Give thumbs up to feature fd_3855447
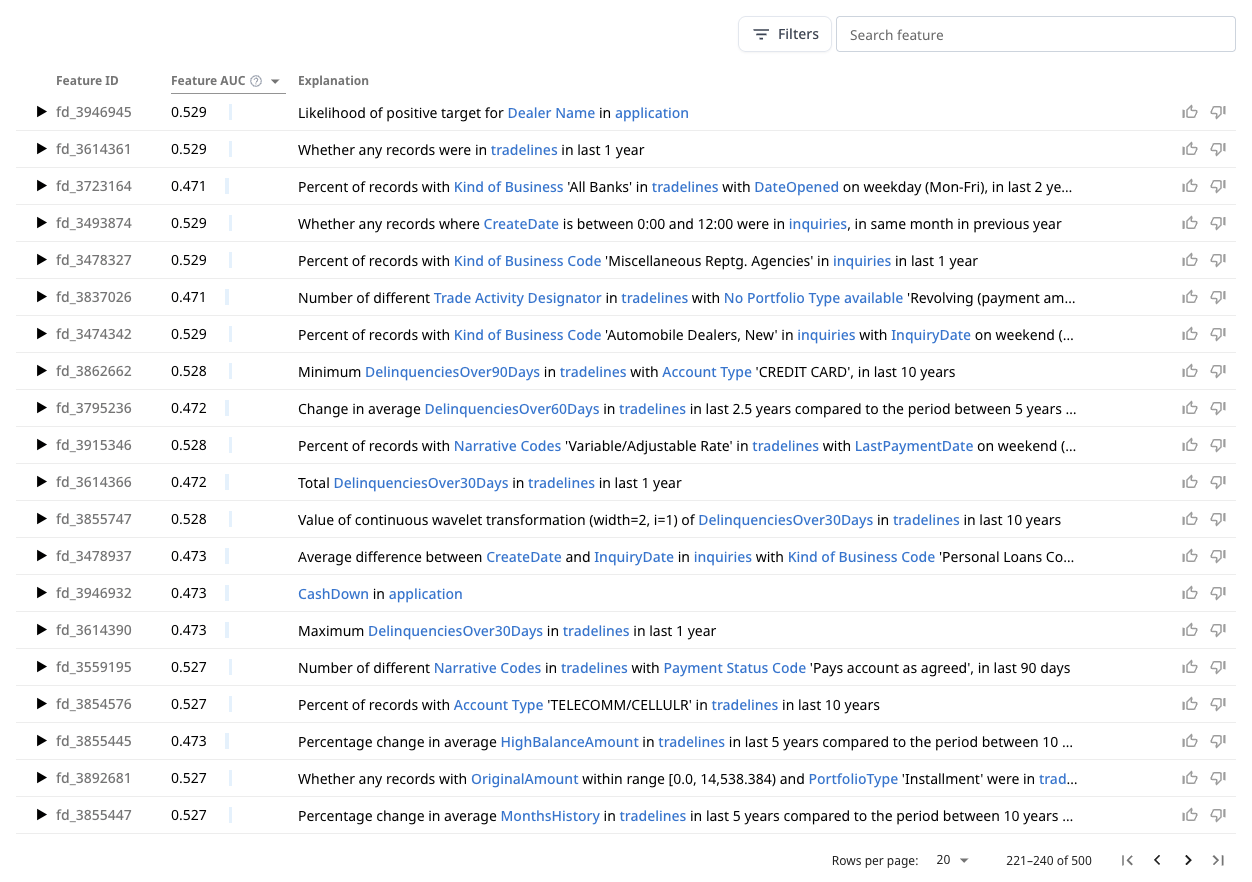 click(x=1190, y=815)
